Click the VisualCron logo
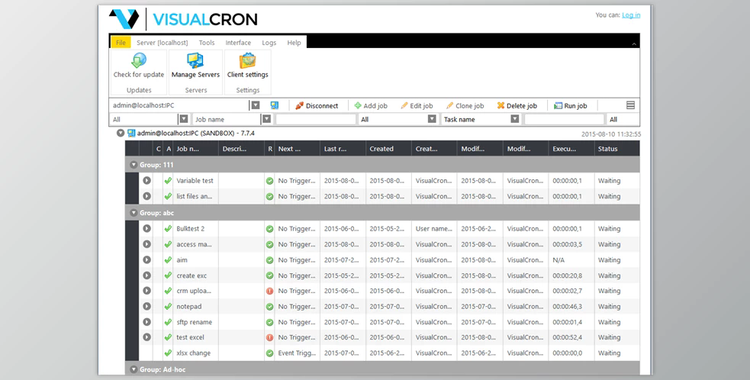 click(183, 19)
